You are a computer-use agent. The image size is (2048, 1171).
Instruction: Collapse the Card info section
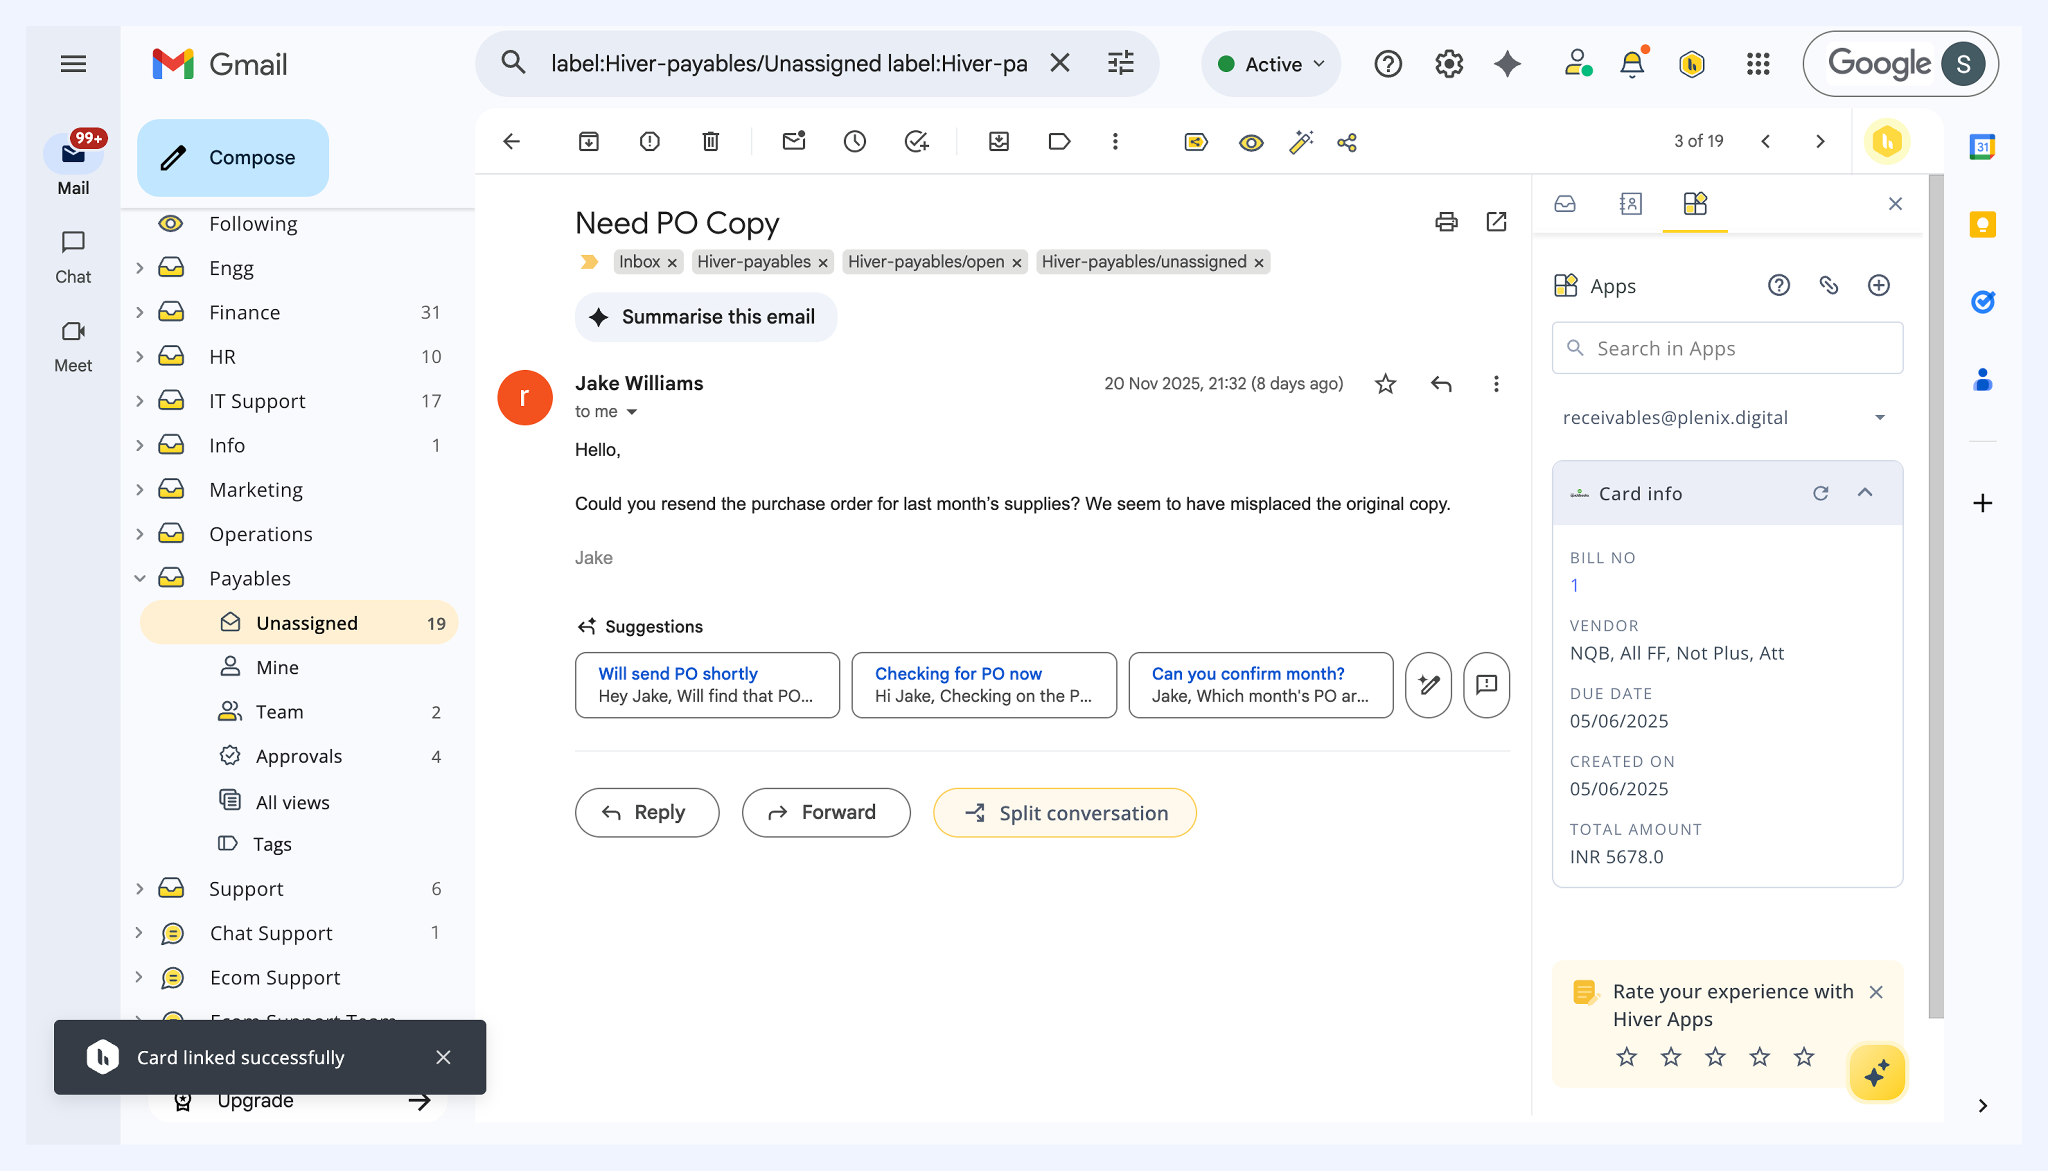[1865, 493]
